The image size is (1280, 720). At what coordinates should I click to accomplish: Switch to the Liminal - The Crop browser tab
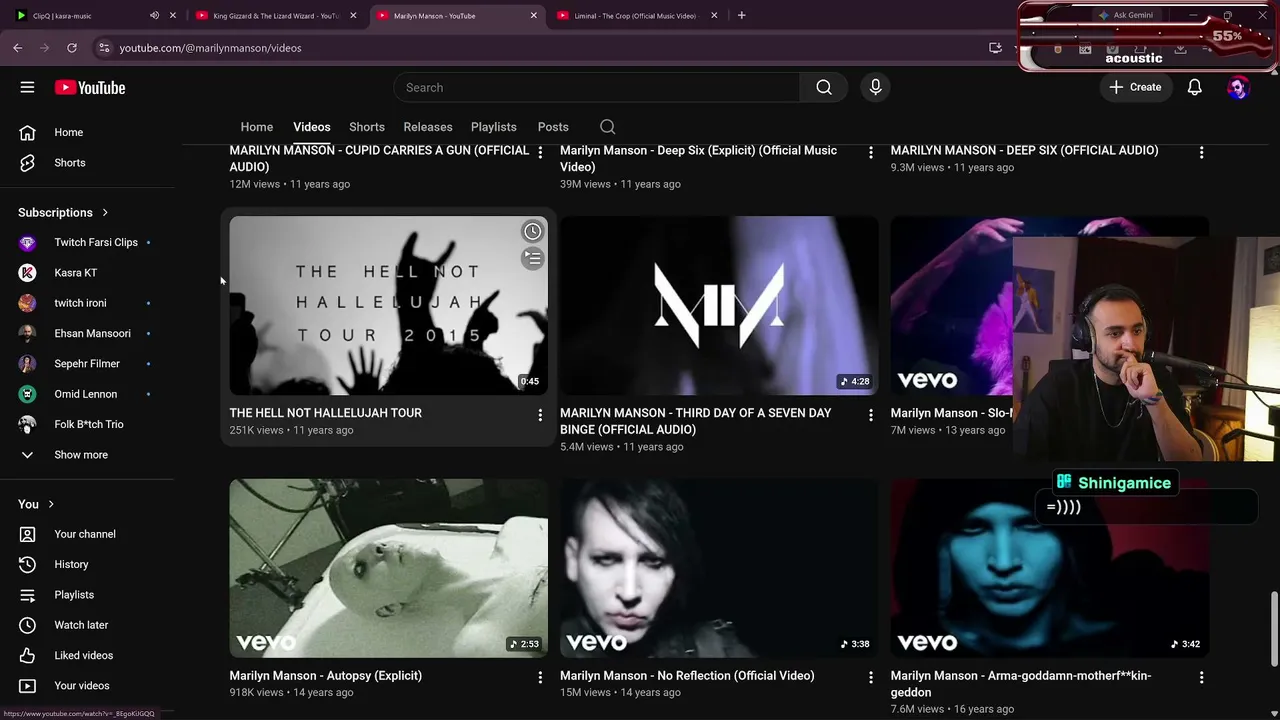point(637,16)
